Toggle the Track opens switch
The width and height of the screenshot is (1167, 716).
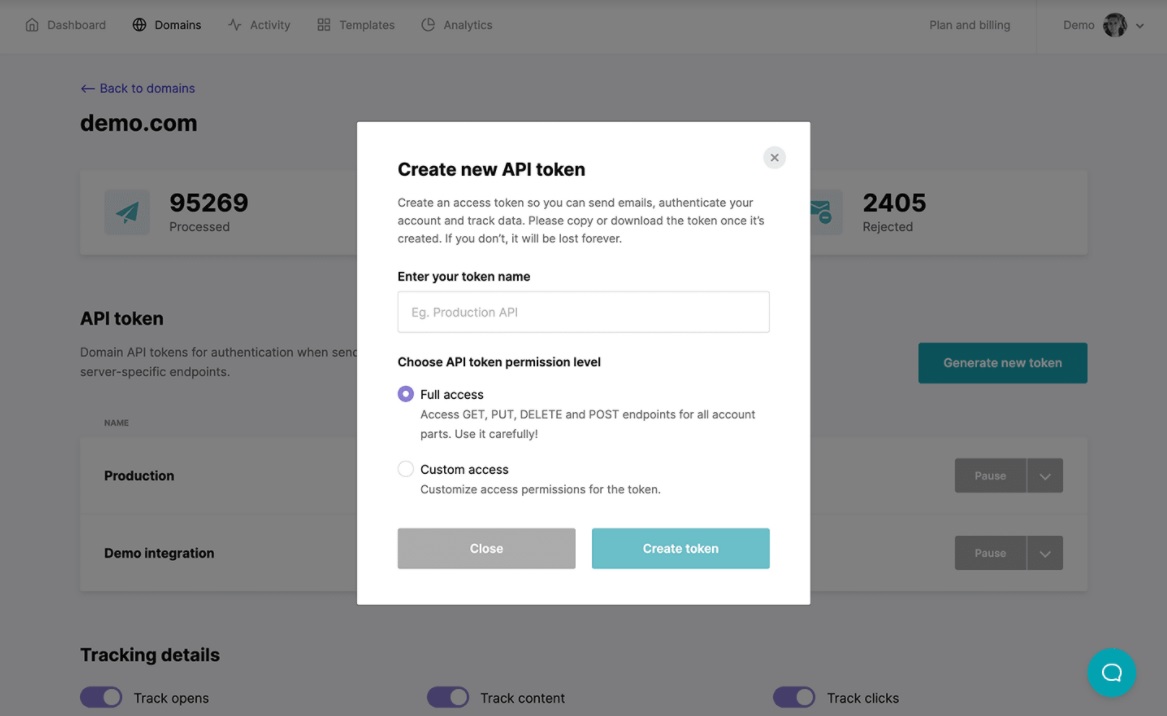tap(101, 697)
